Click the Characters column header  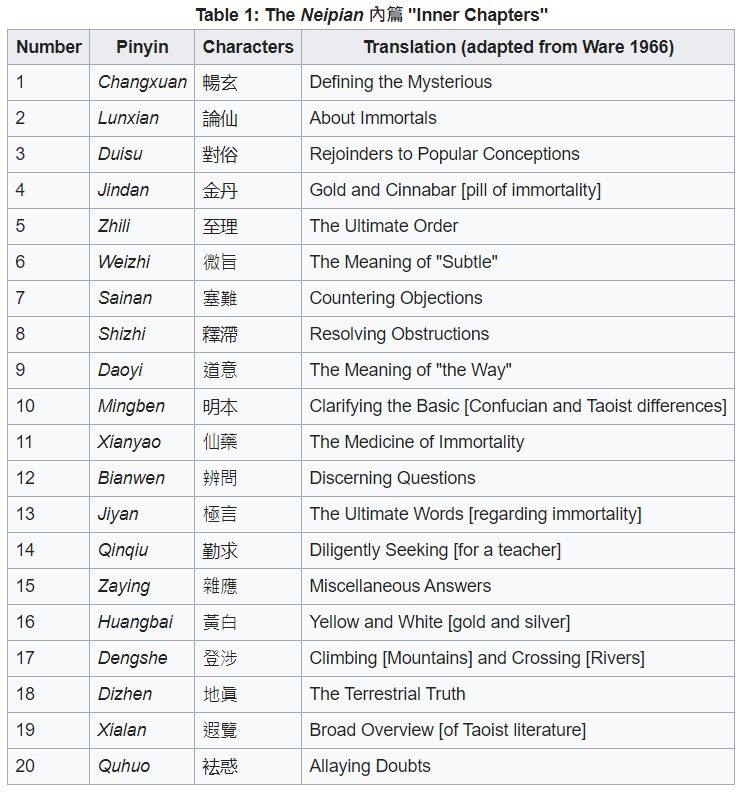pos(248,47)
